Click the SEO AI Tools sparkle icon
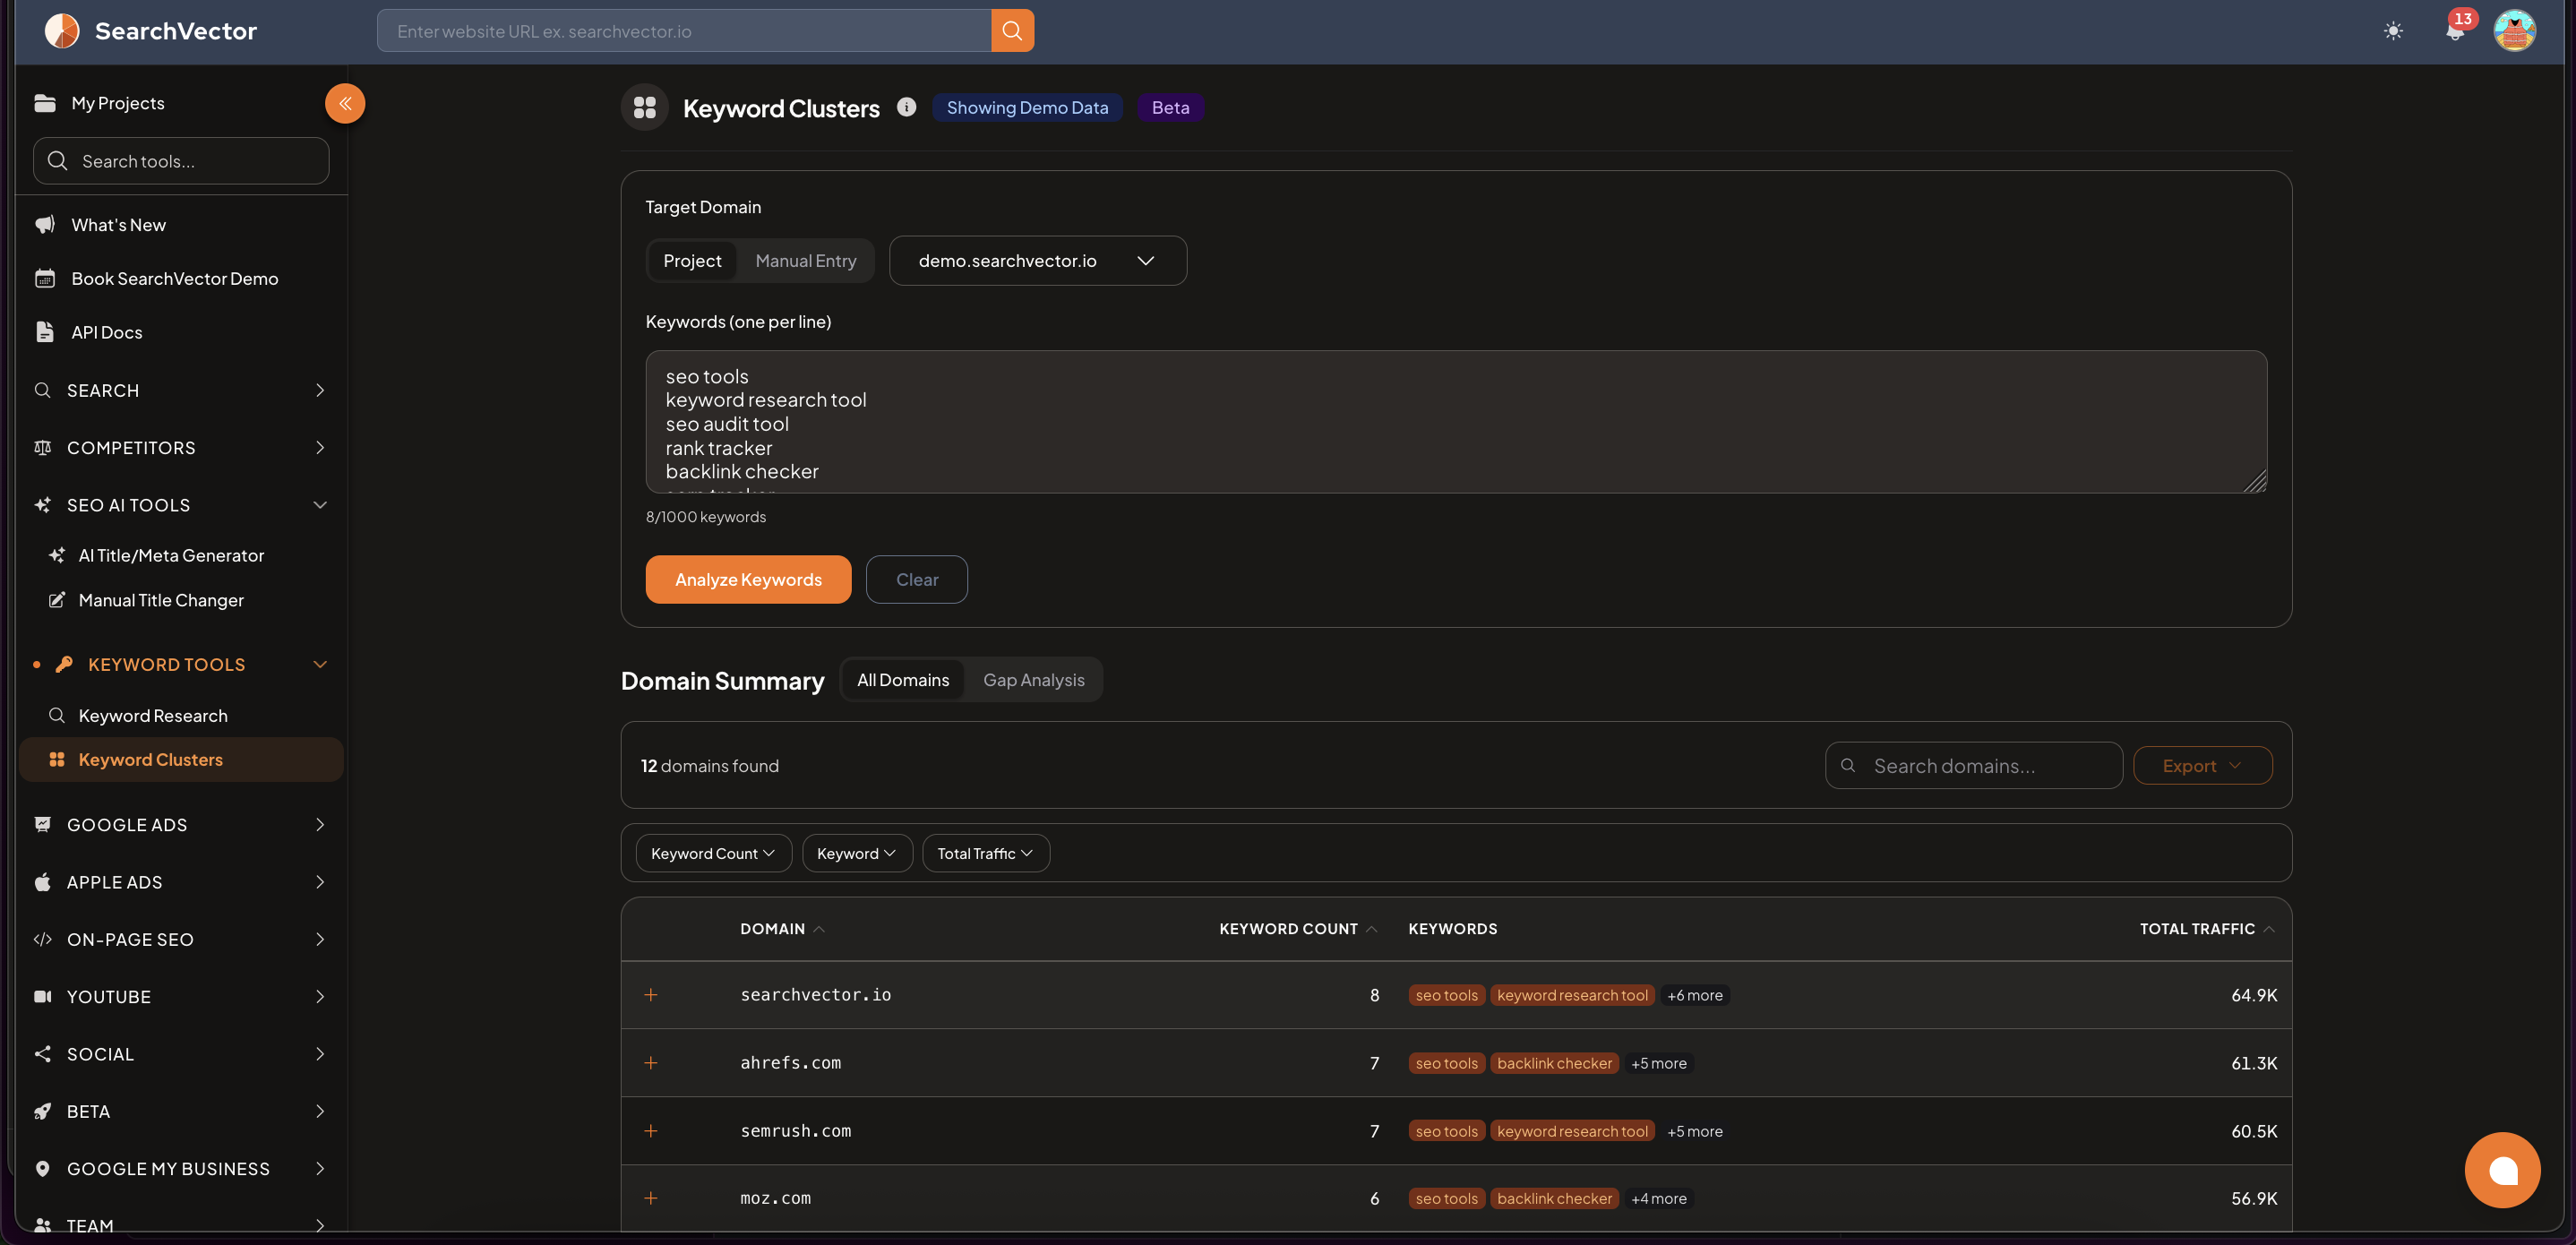Viewport: 2576px width, 1245px height. pyautogui.click(x=42, y=505)
